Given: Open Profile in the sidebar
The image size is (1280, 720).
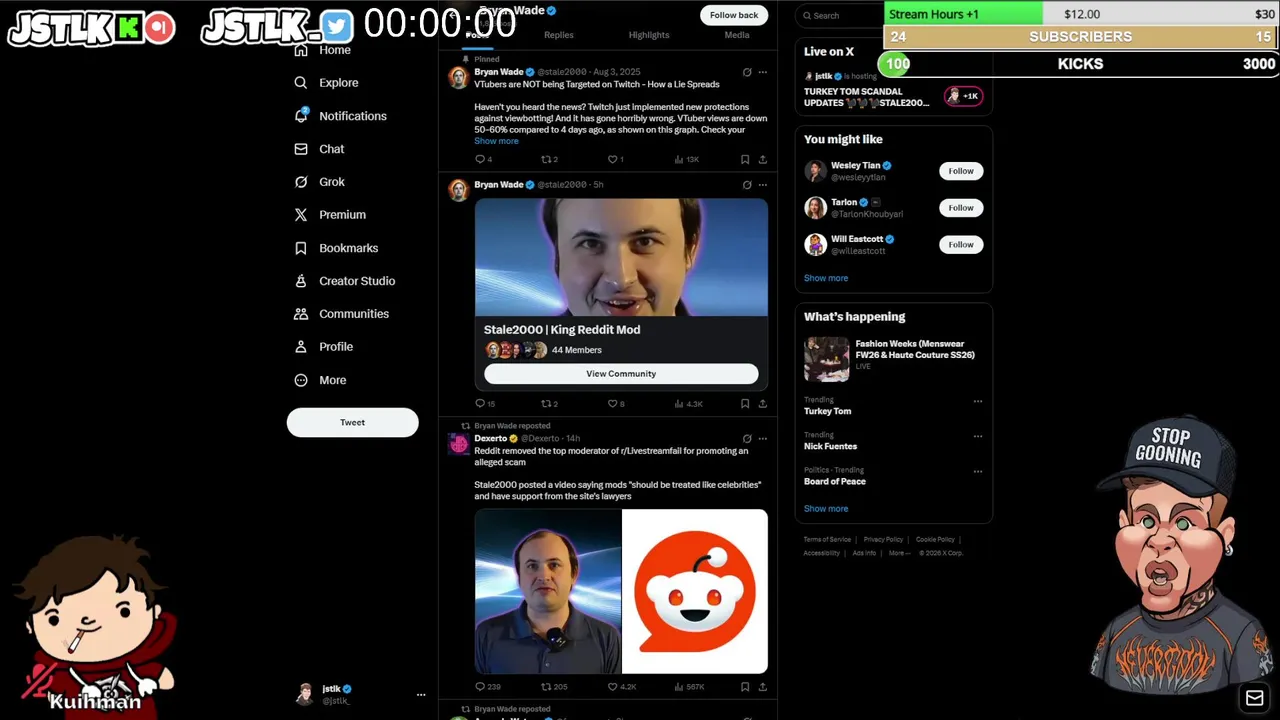Looking at the screenshot, I should pos(323,347).
